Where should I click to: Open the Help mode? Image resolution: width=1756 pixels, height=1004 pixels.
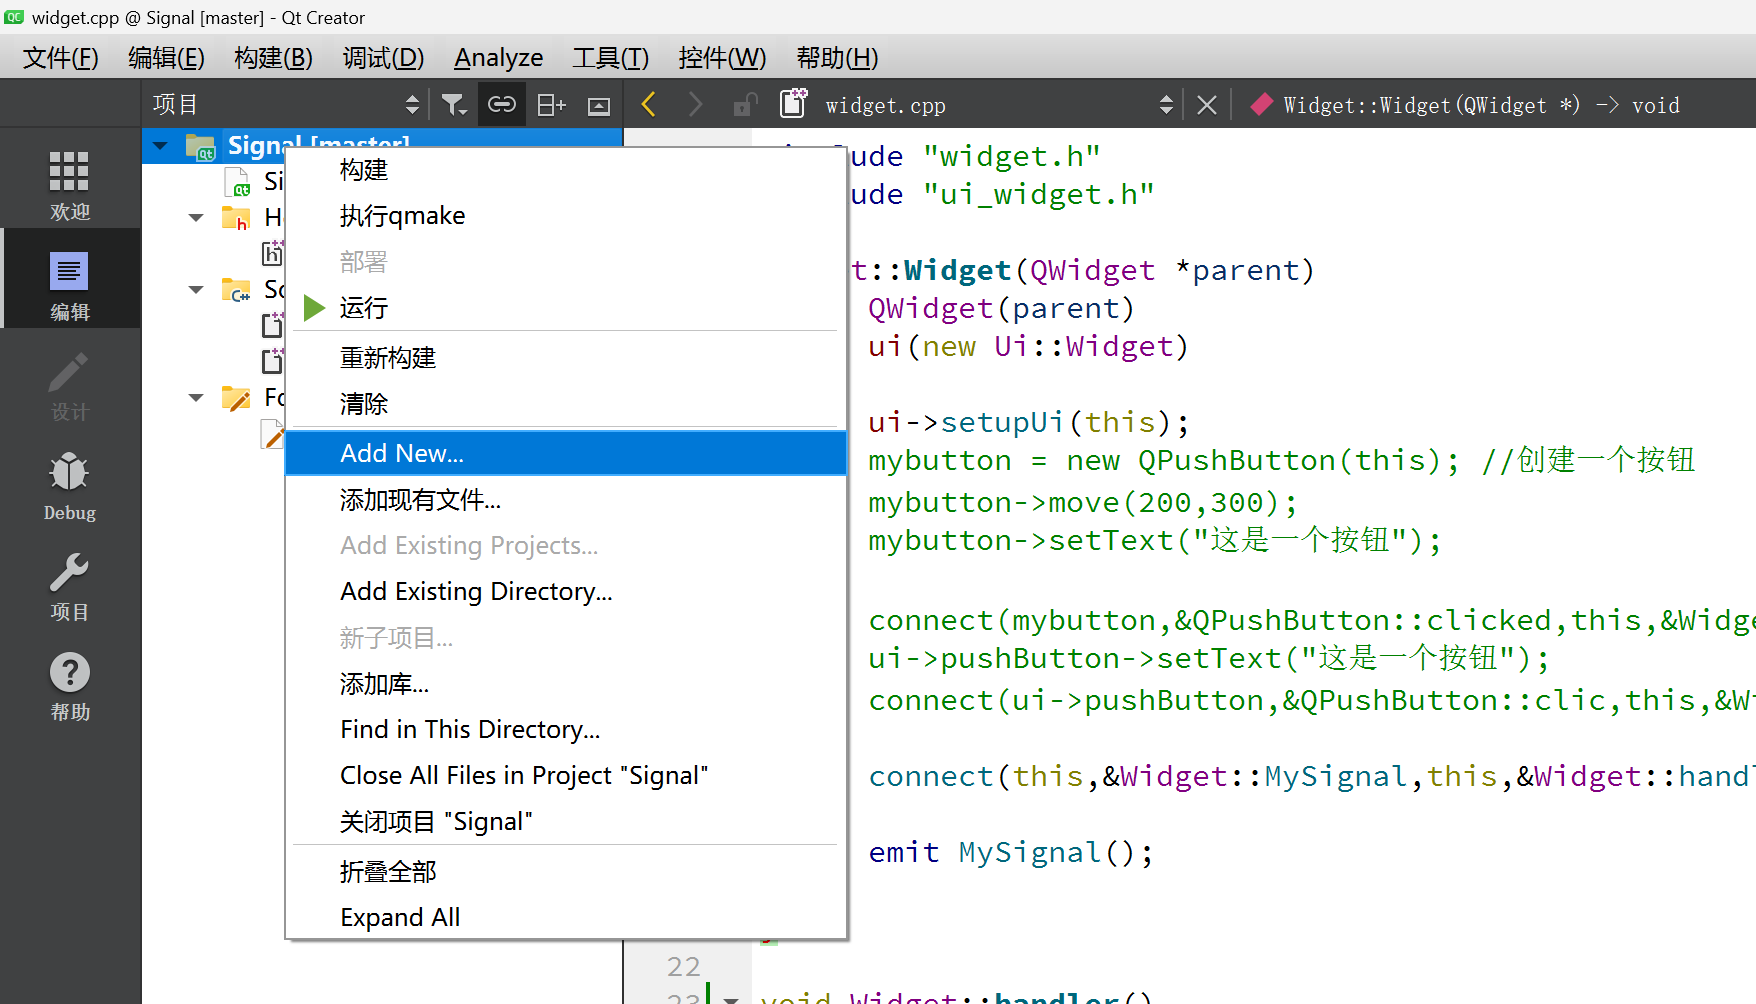pyautogui.click(x=69, y=686)
